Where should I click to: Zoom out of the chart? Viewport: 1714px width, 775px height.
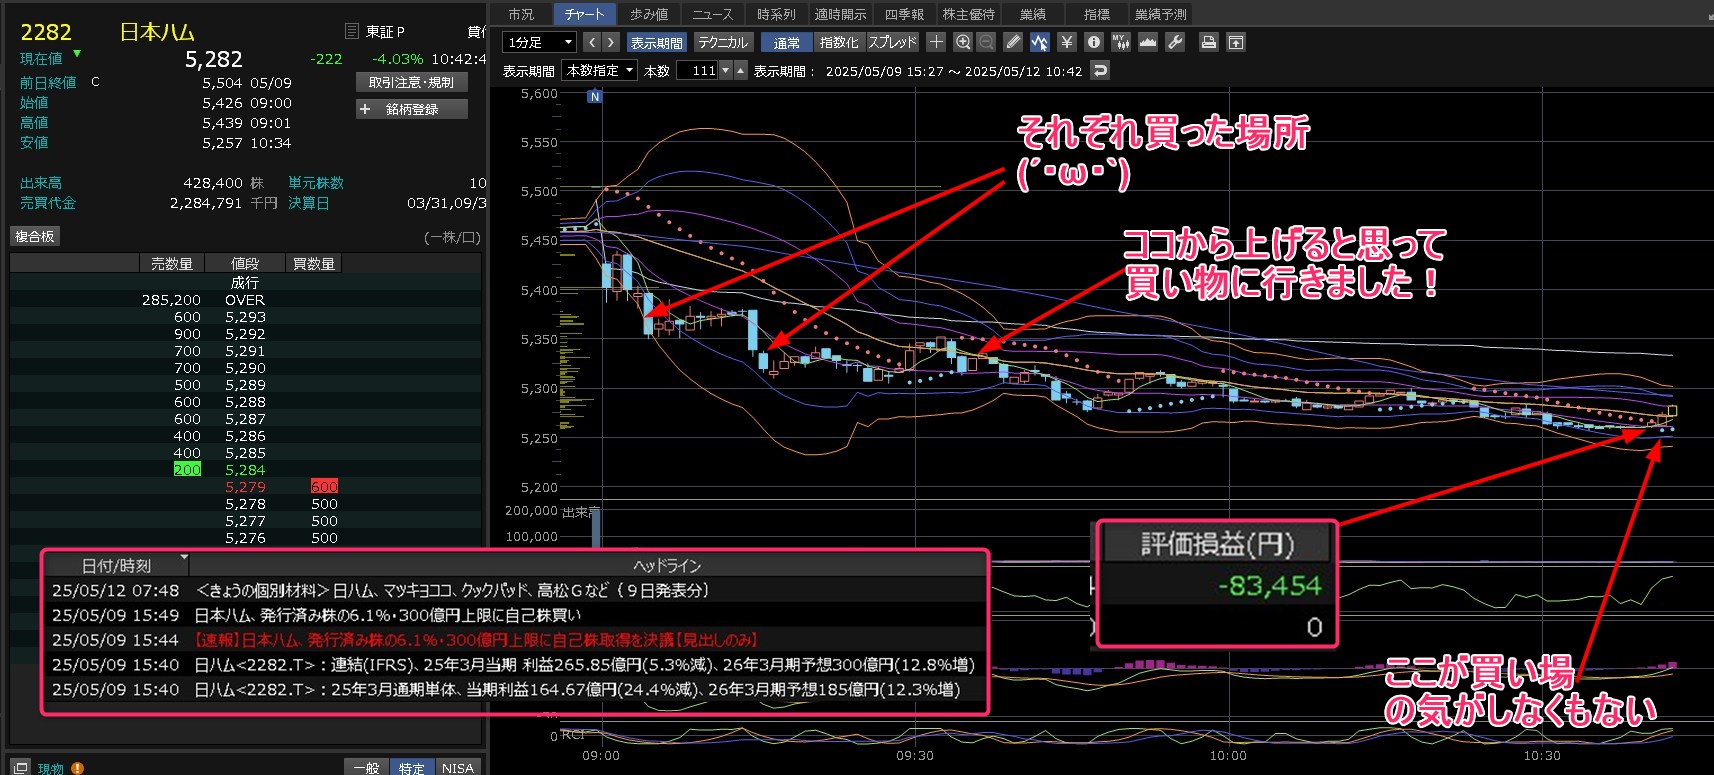click(986, 42)
